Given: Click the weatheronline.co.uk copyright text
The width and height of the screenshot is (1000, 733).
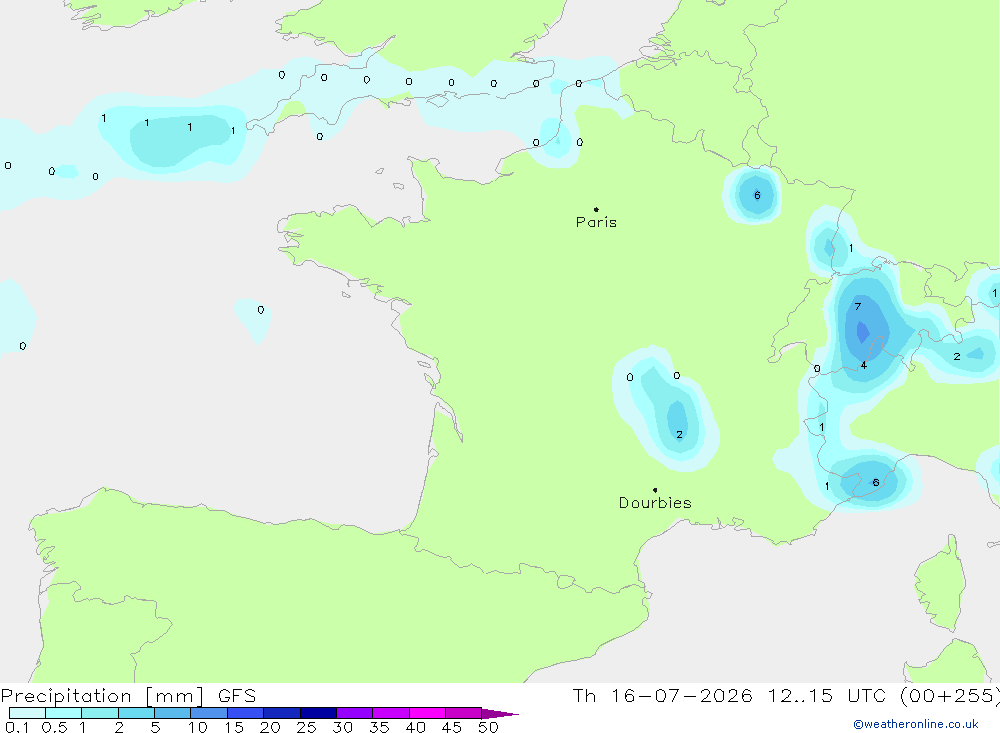Looking at the screenshot, I should pos(916,724).
